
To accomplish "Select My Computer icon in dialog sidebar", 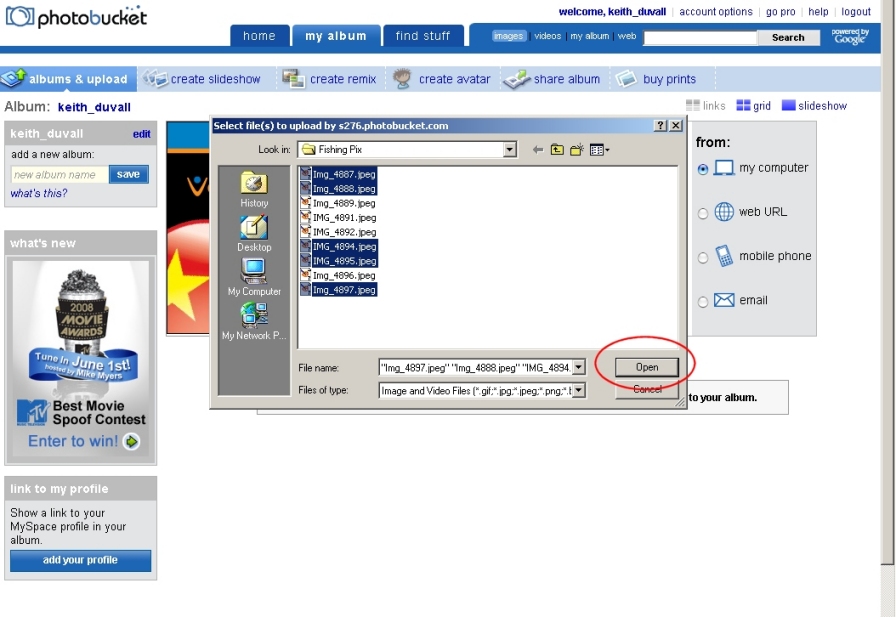I will 254,275.
